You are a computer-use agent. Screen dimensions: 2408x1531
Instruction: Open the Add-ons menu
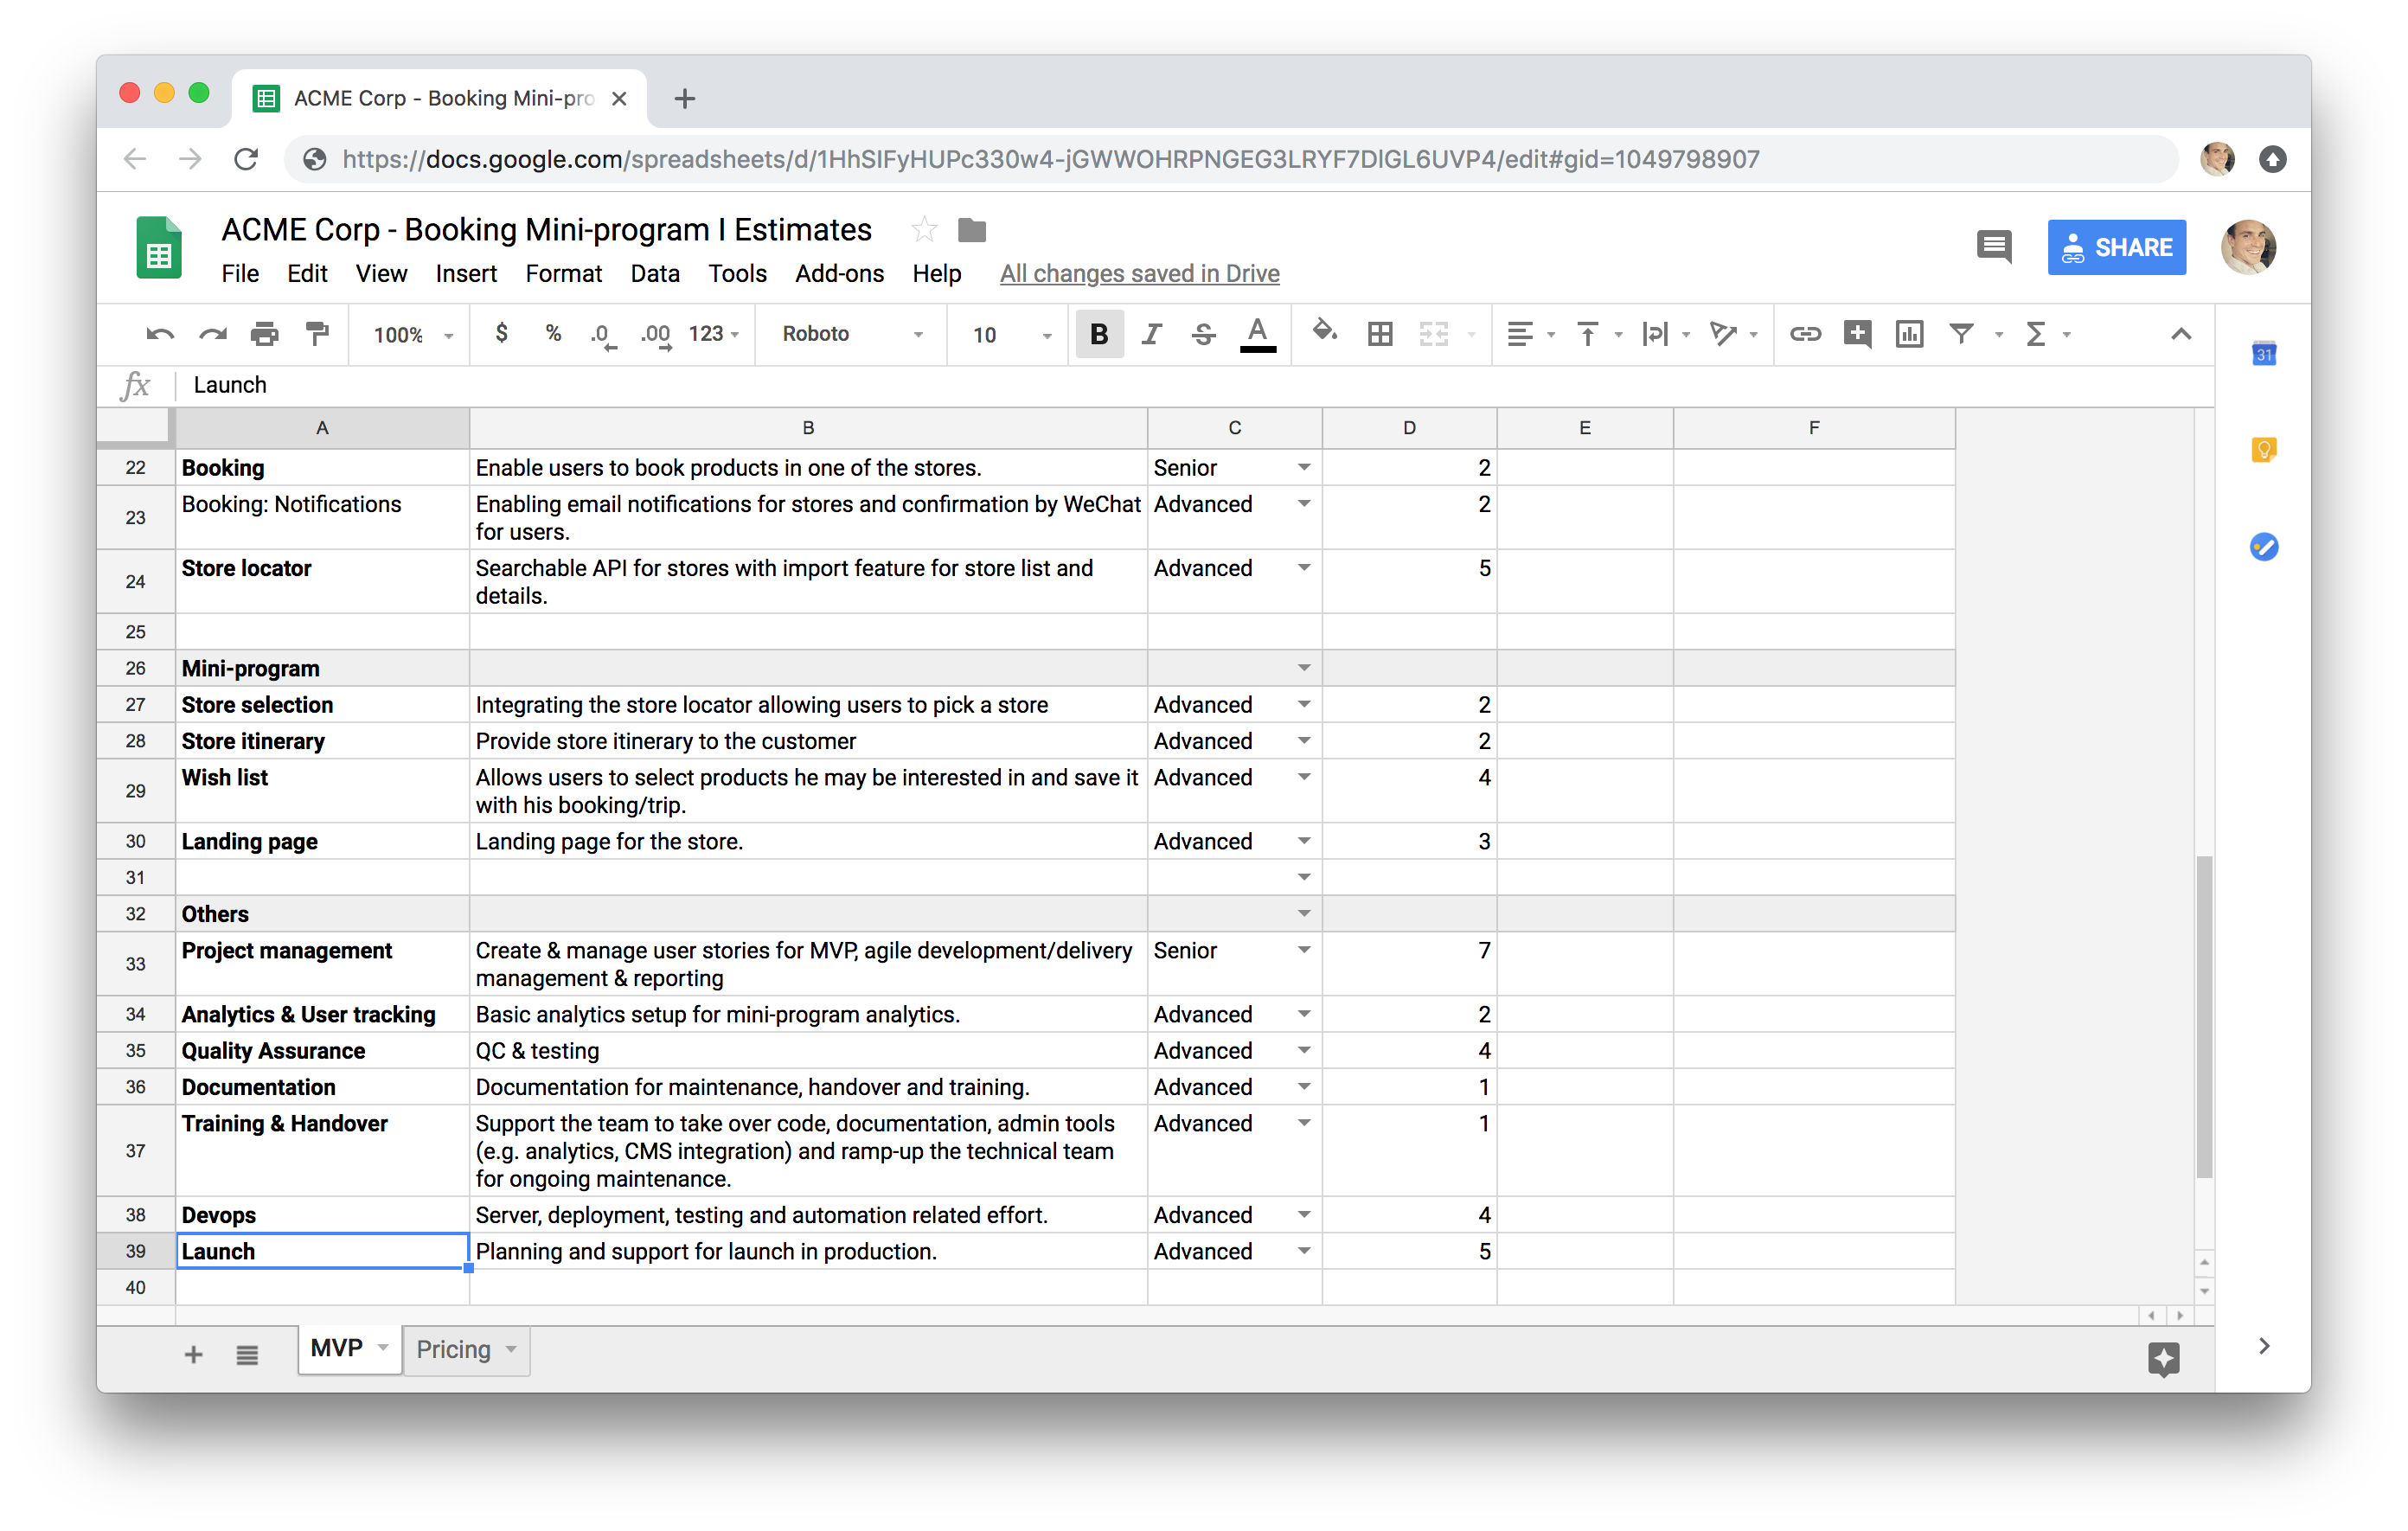click(x=839, y=274)
